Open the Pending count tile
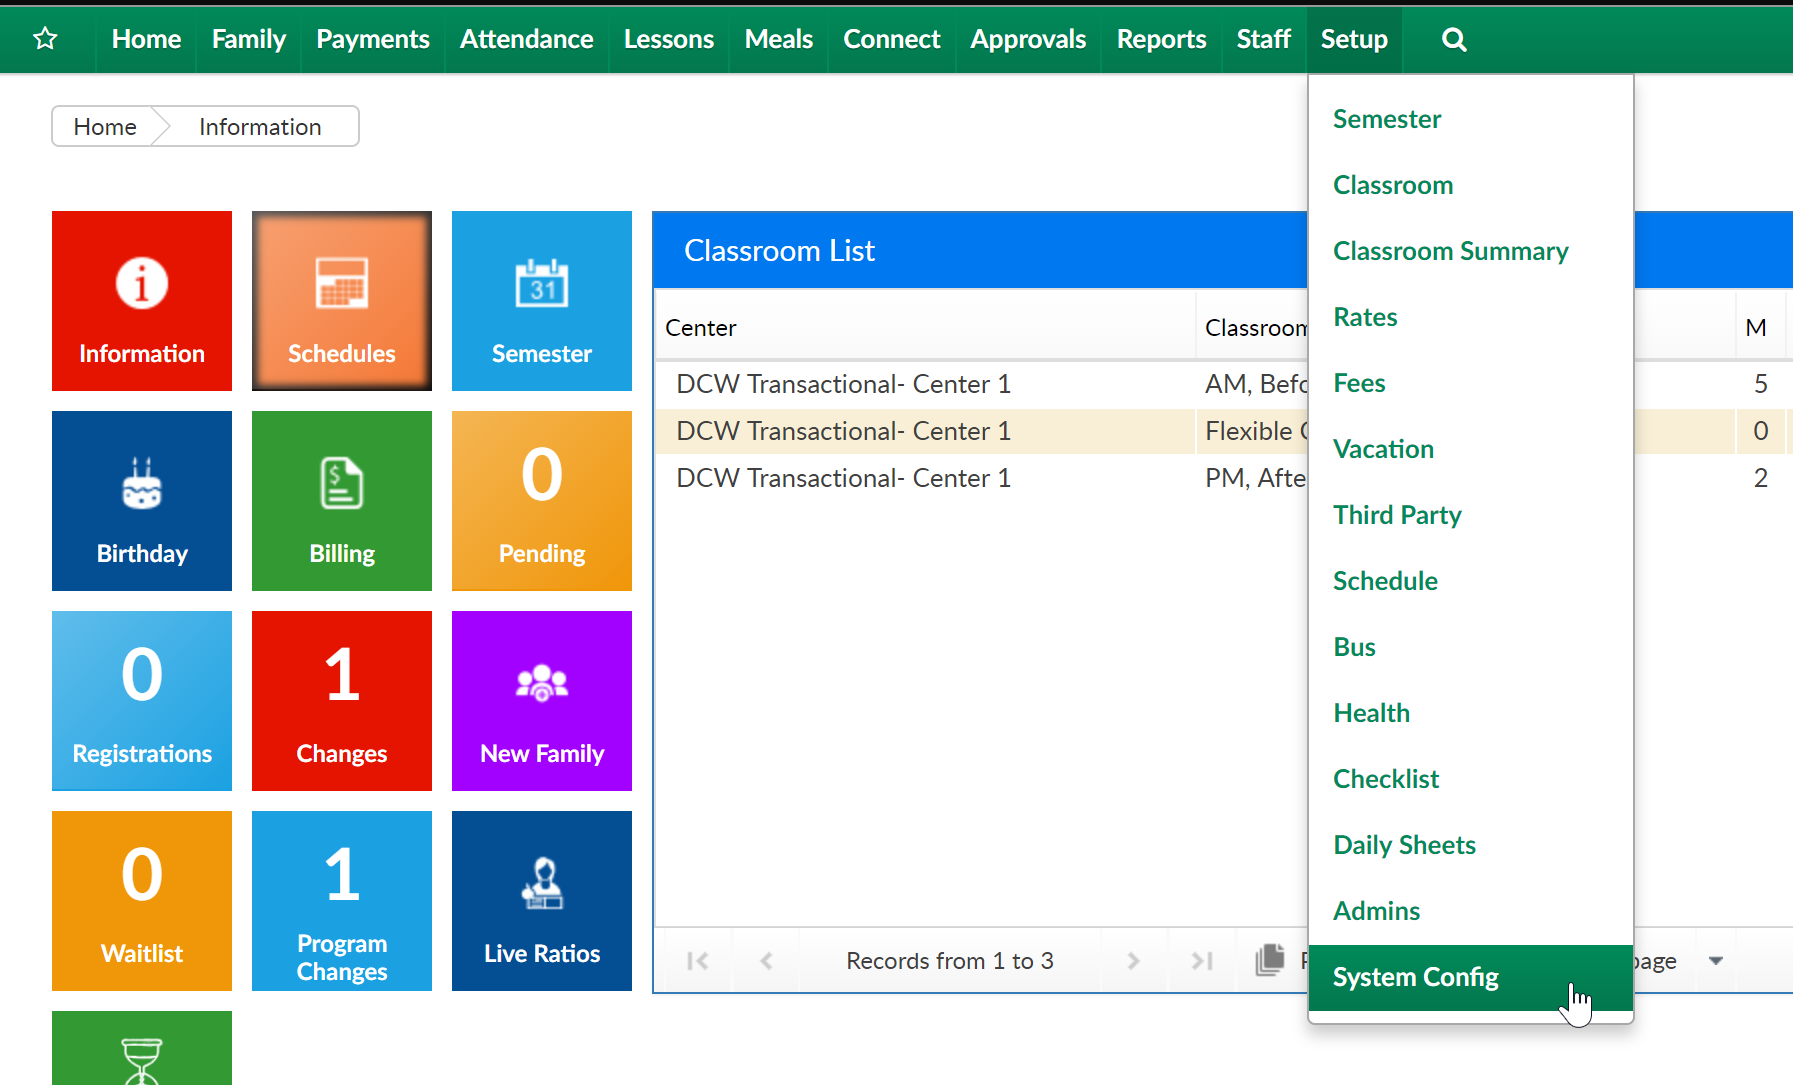This screenshot has height=1085, width=1793. tap(542, 501)
